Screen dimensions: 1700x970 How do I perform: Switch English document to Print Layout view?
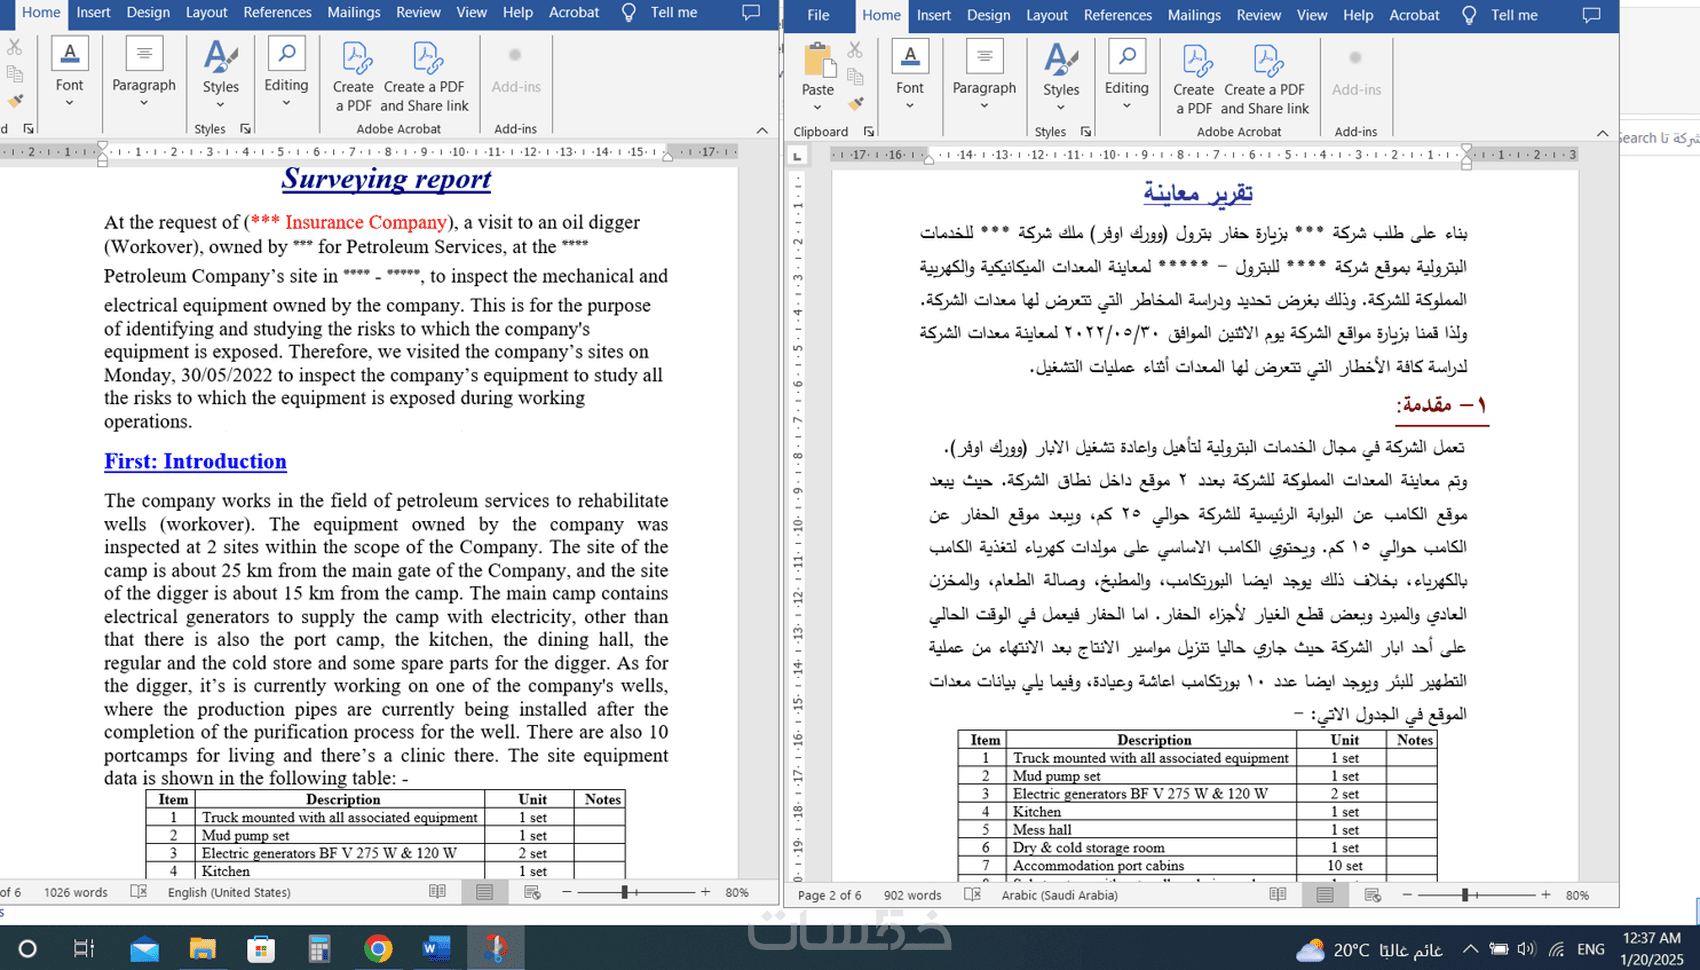tap(485, 892)
